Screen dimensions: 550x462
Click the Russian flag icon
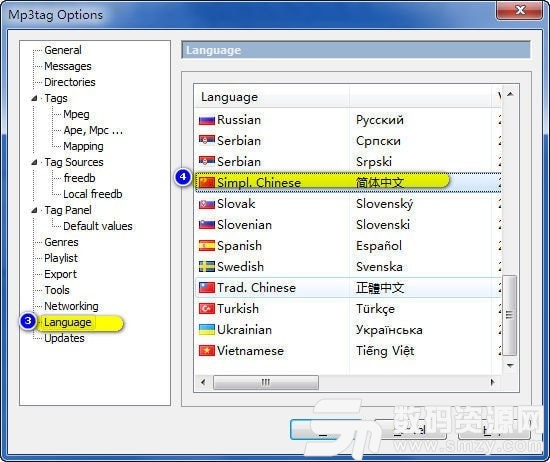pyautogui.click(x=207, y=120)
